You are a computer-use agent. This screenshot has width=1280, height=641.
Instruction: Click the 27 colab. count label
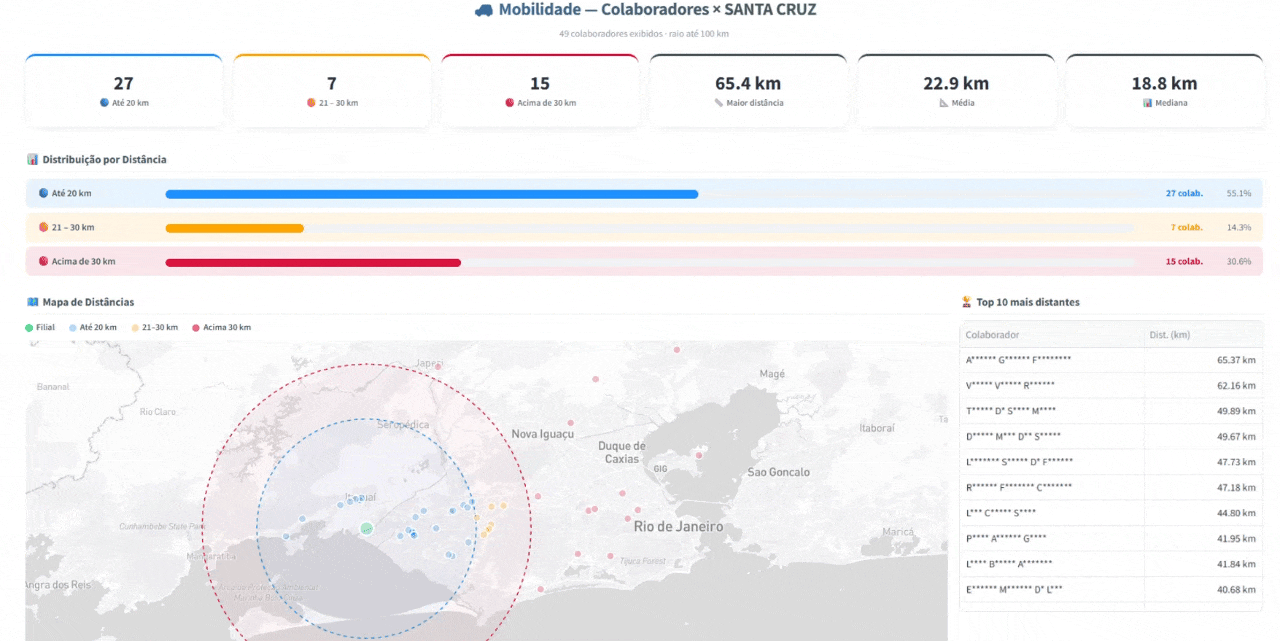tap(1184, 193)
